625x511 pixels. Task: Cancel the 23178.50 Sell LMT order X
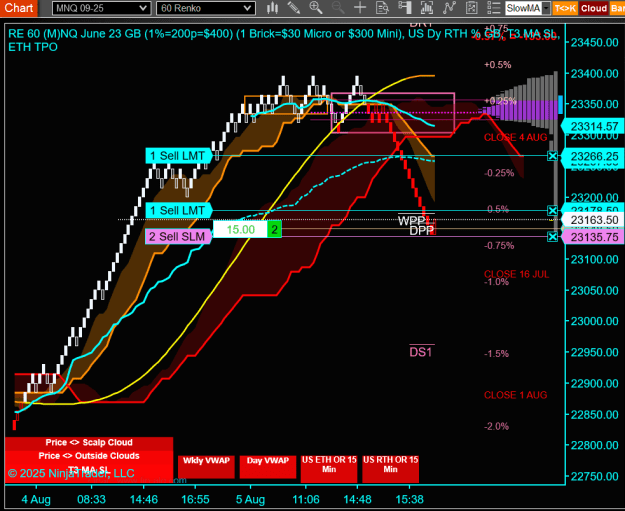pyautogui.click(x=552, y=210)
